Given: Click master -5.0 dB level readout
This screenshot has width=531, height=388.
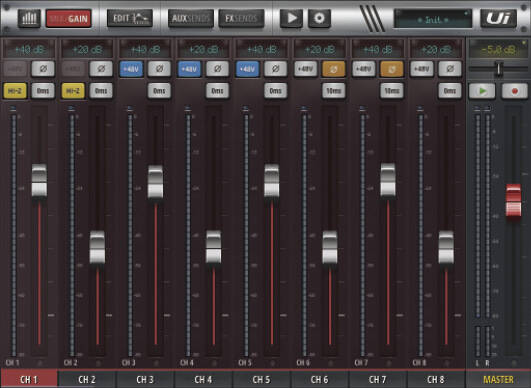Looking at the screenshot, I should pyautogui.click(x=498, y=50).
